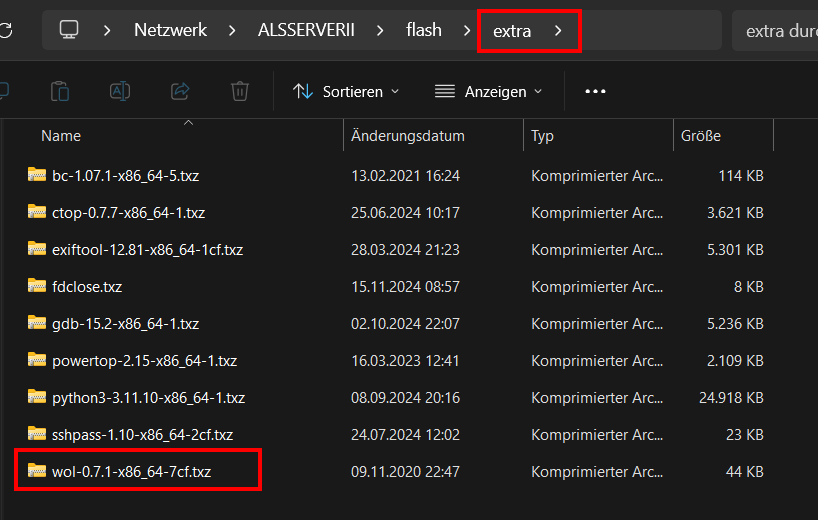Viewport: 818px width, 520px height.
Task: Expand the chevron after Netzwerk
Action: [232, 31]
